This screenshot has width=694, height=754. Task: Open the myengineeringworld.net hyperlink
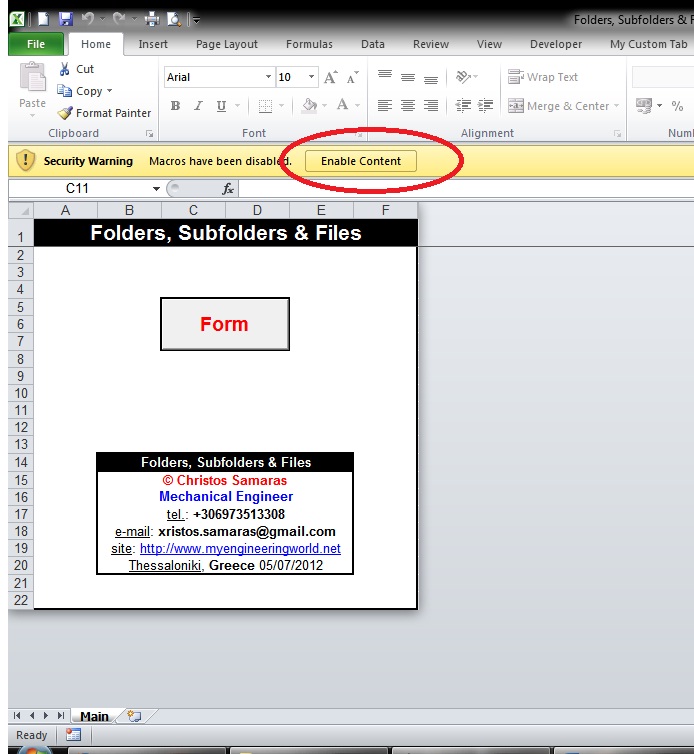pos(240,549)
